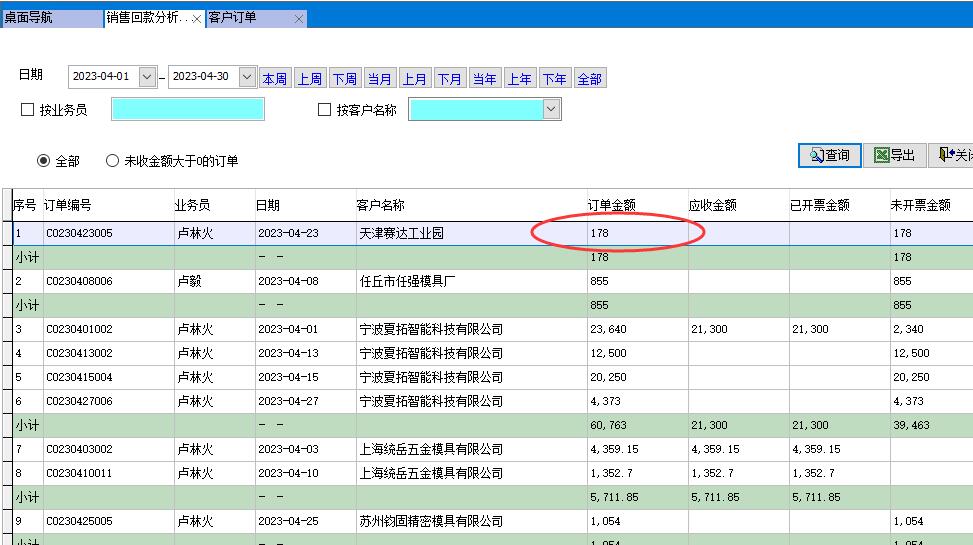Close the 销售回款分析 tab

[197, 19]
